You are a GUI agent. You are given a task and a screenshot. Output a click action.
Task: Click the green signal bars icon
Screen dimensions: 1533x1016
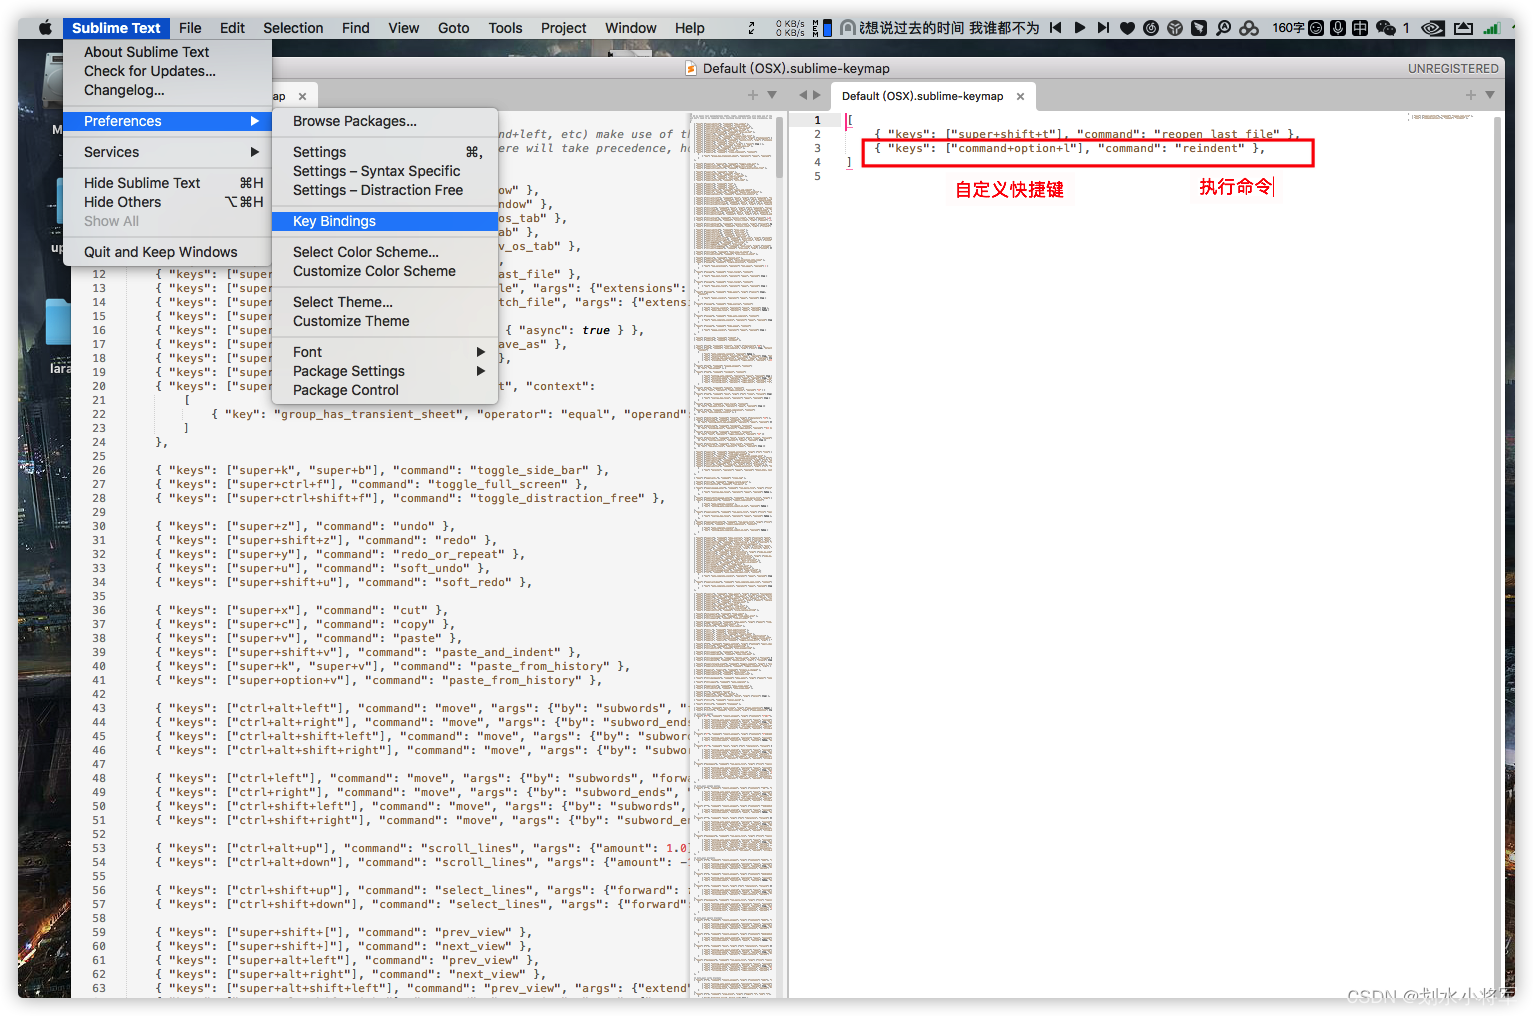1491,28
